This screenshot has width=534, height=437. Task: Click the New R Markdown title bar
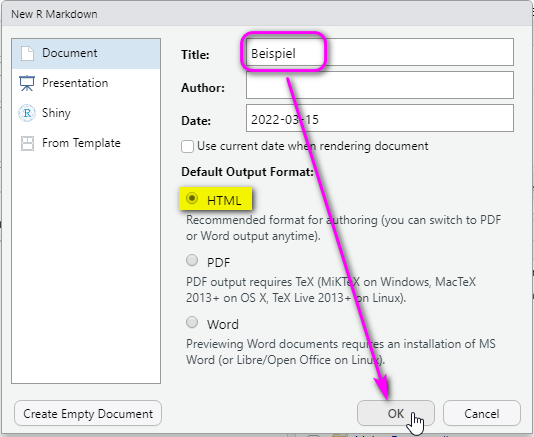pyautogui.click(x=267, y=14)
